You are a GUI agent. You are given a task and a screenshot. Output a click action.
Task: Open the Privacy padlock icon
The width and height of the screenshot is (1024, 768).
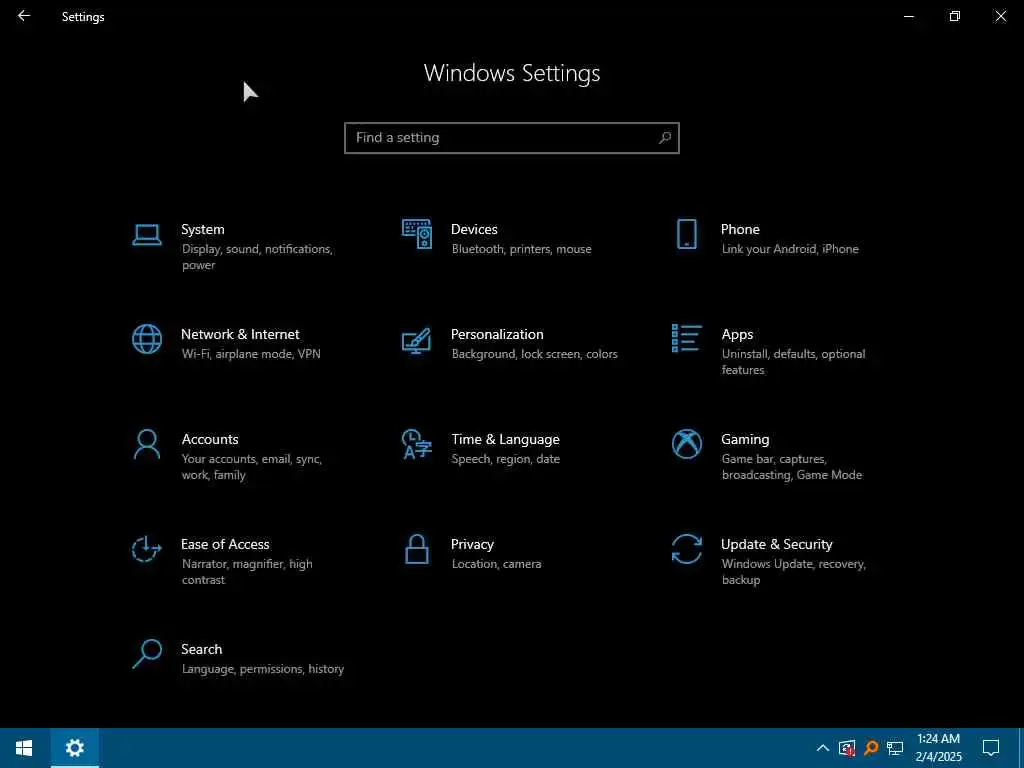(x=417, y=549)
